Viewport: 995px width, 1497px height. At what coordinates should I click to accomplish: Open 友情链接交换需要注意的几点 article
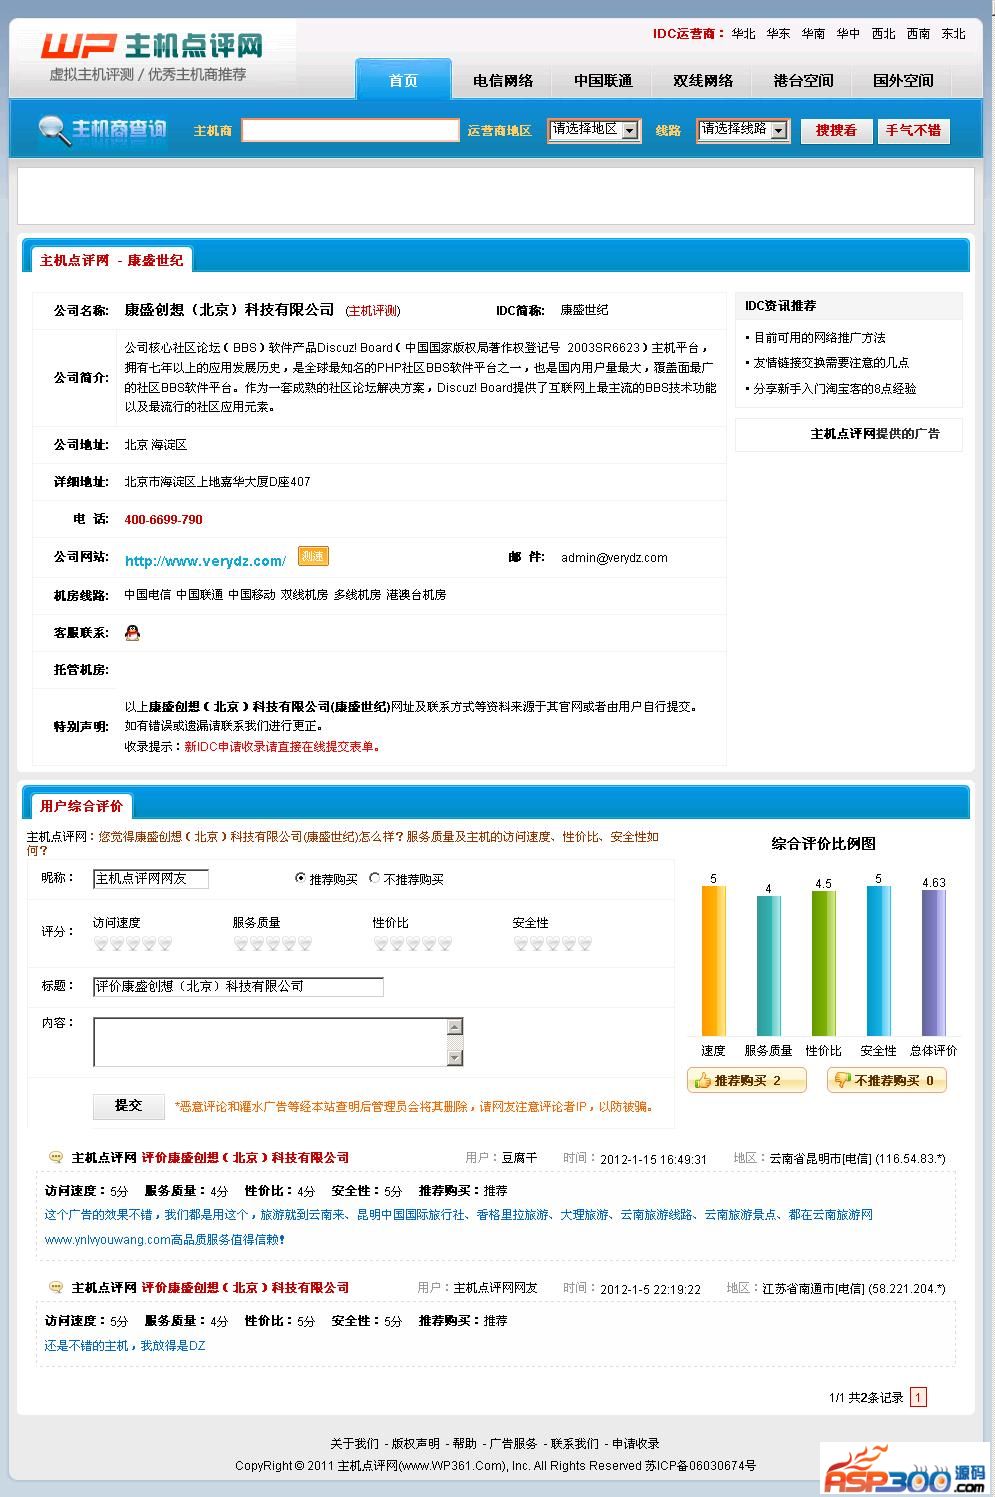tap(831, 363)
